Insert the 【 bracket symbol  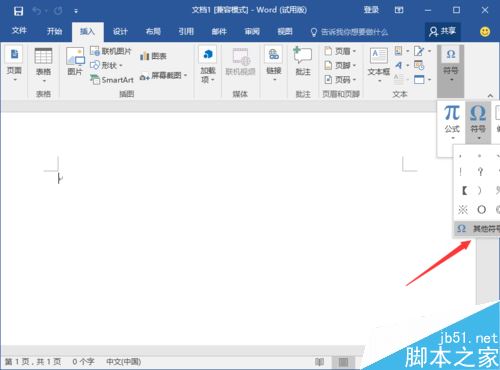(x=464, y=191)
